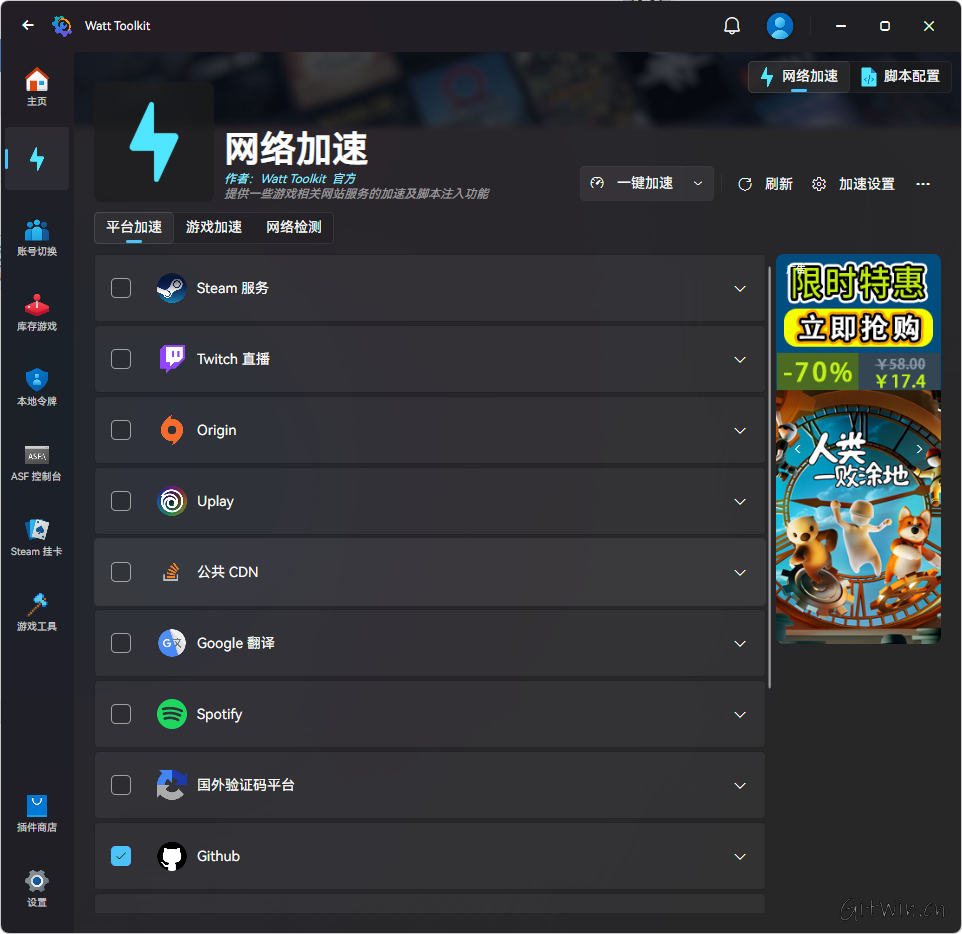The image size is (962, 934).
Task: Open 本地令牌 local authenticator
Action: tap(37, 387)
